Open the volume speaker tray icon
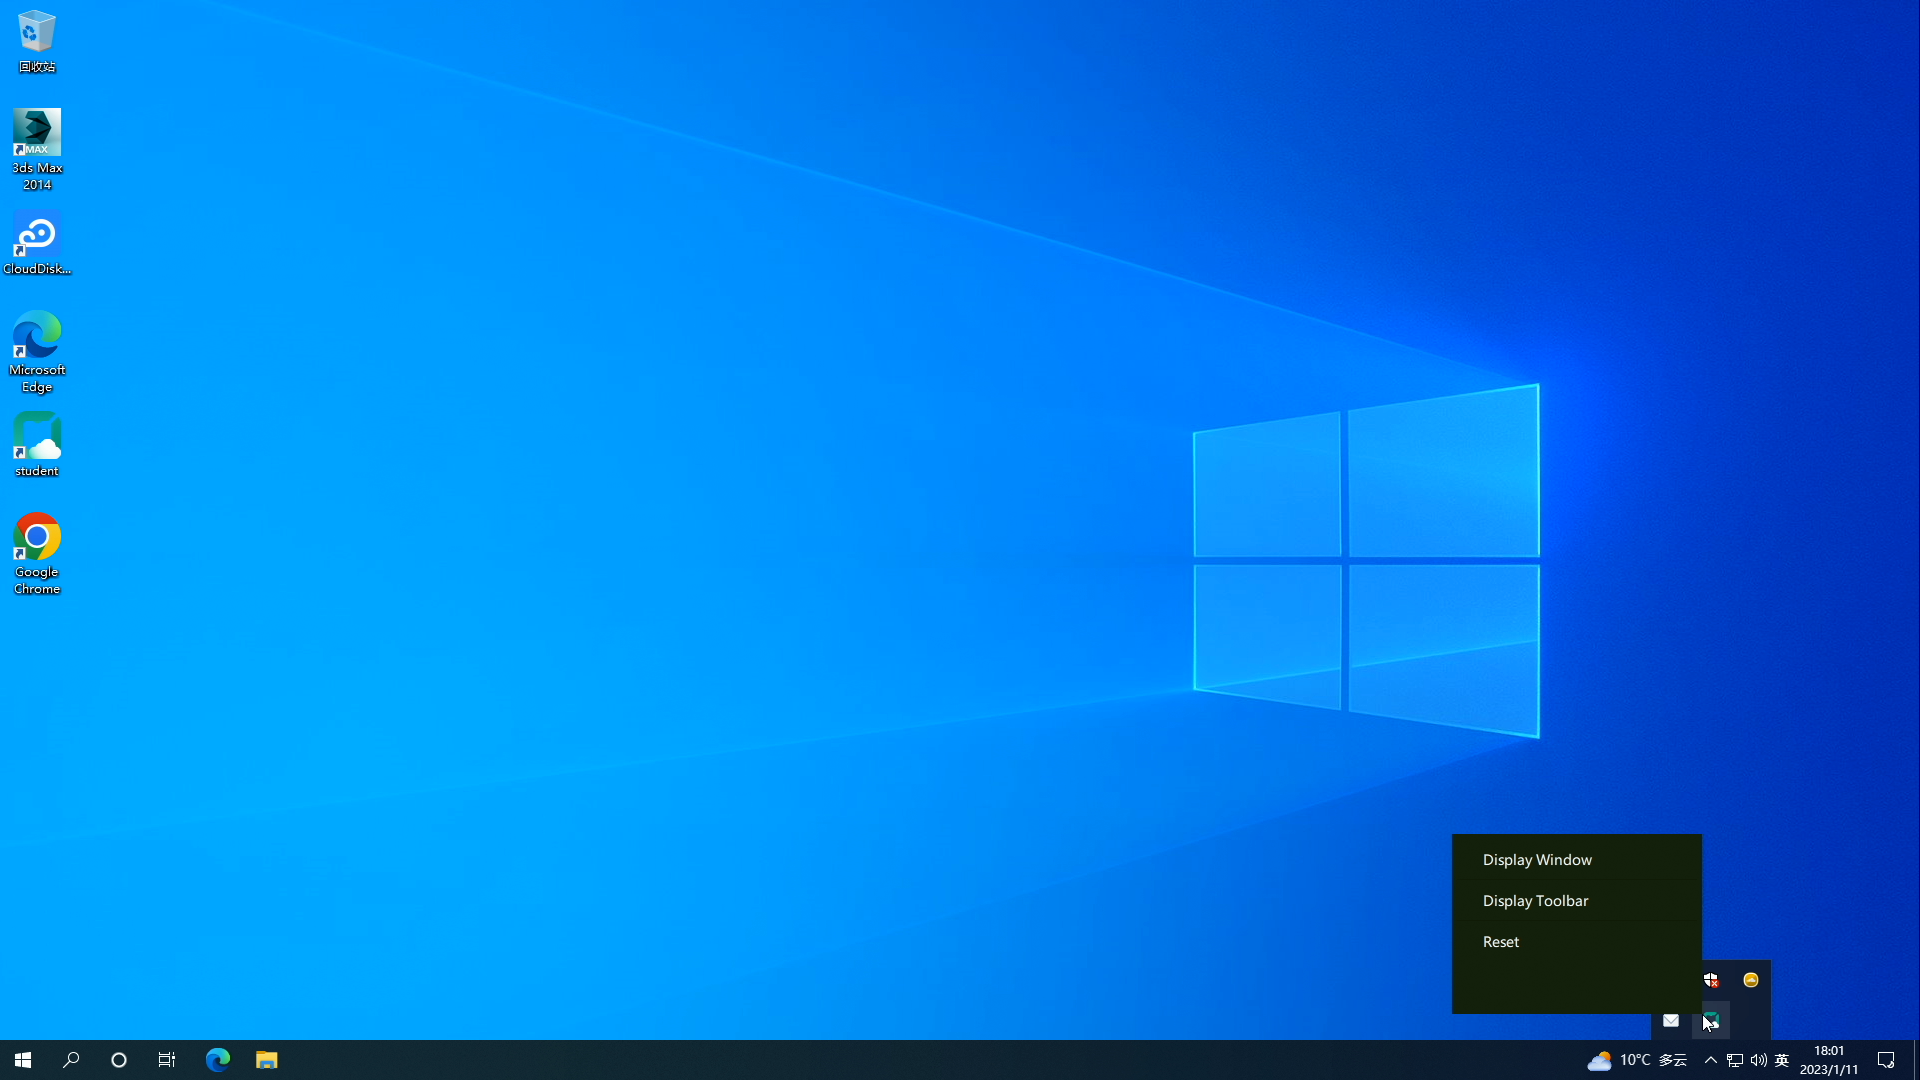The width and height of the screenshot is (1920, 1080). pos(1758,1060)
